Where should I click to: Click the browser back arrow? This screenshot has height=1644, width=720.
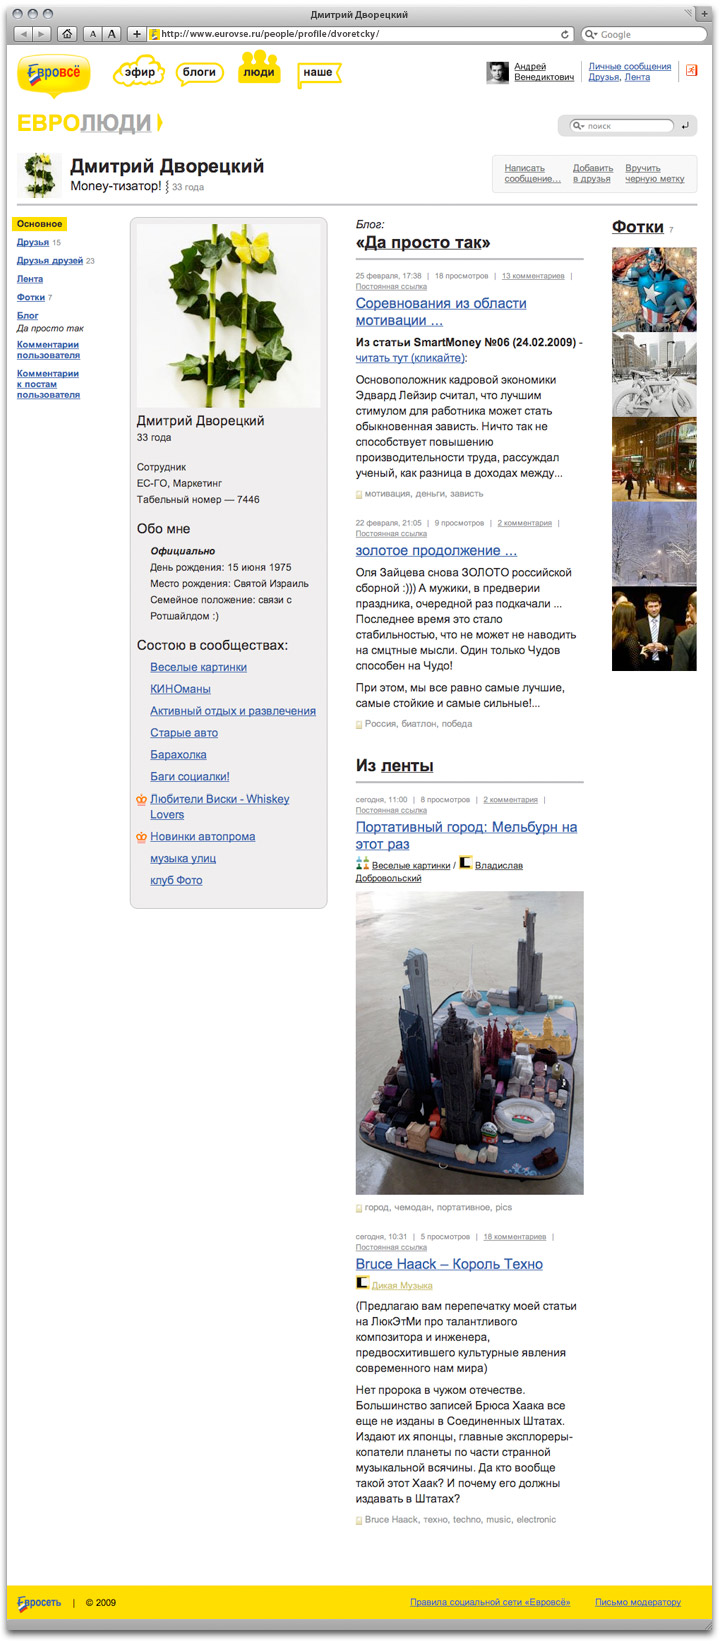point(24,34)
